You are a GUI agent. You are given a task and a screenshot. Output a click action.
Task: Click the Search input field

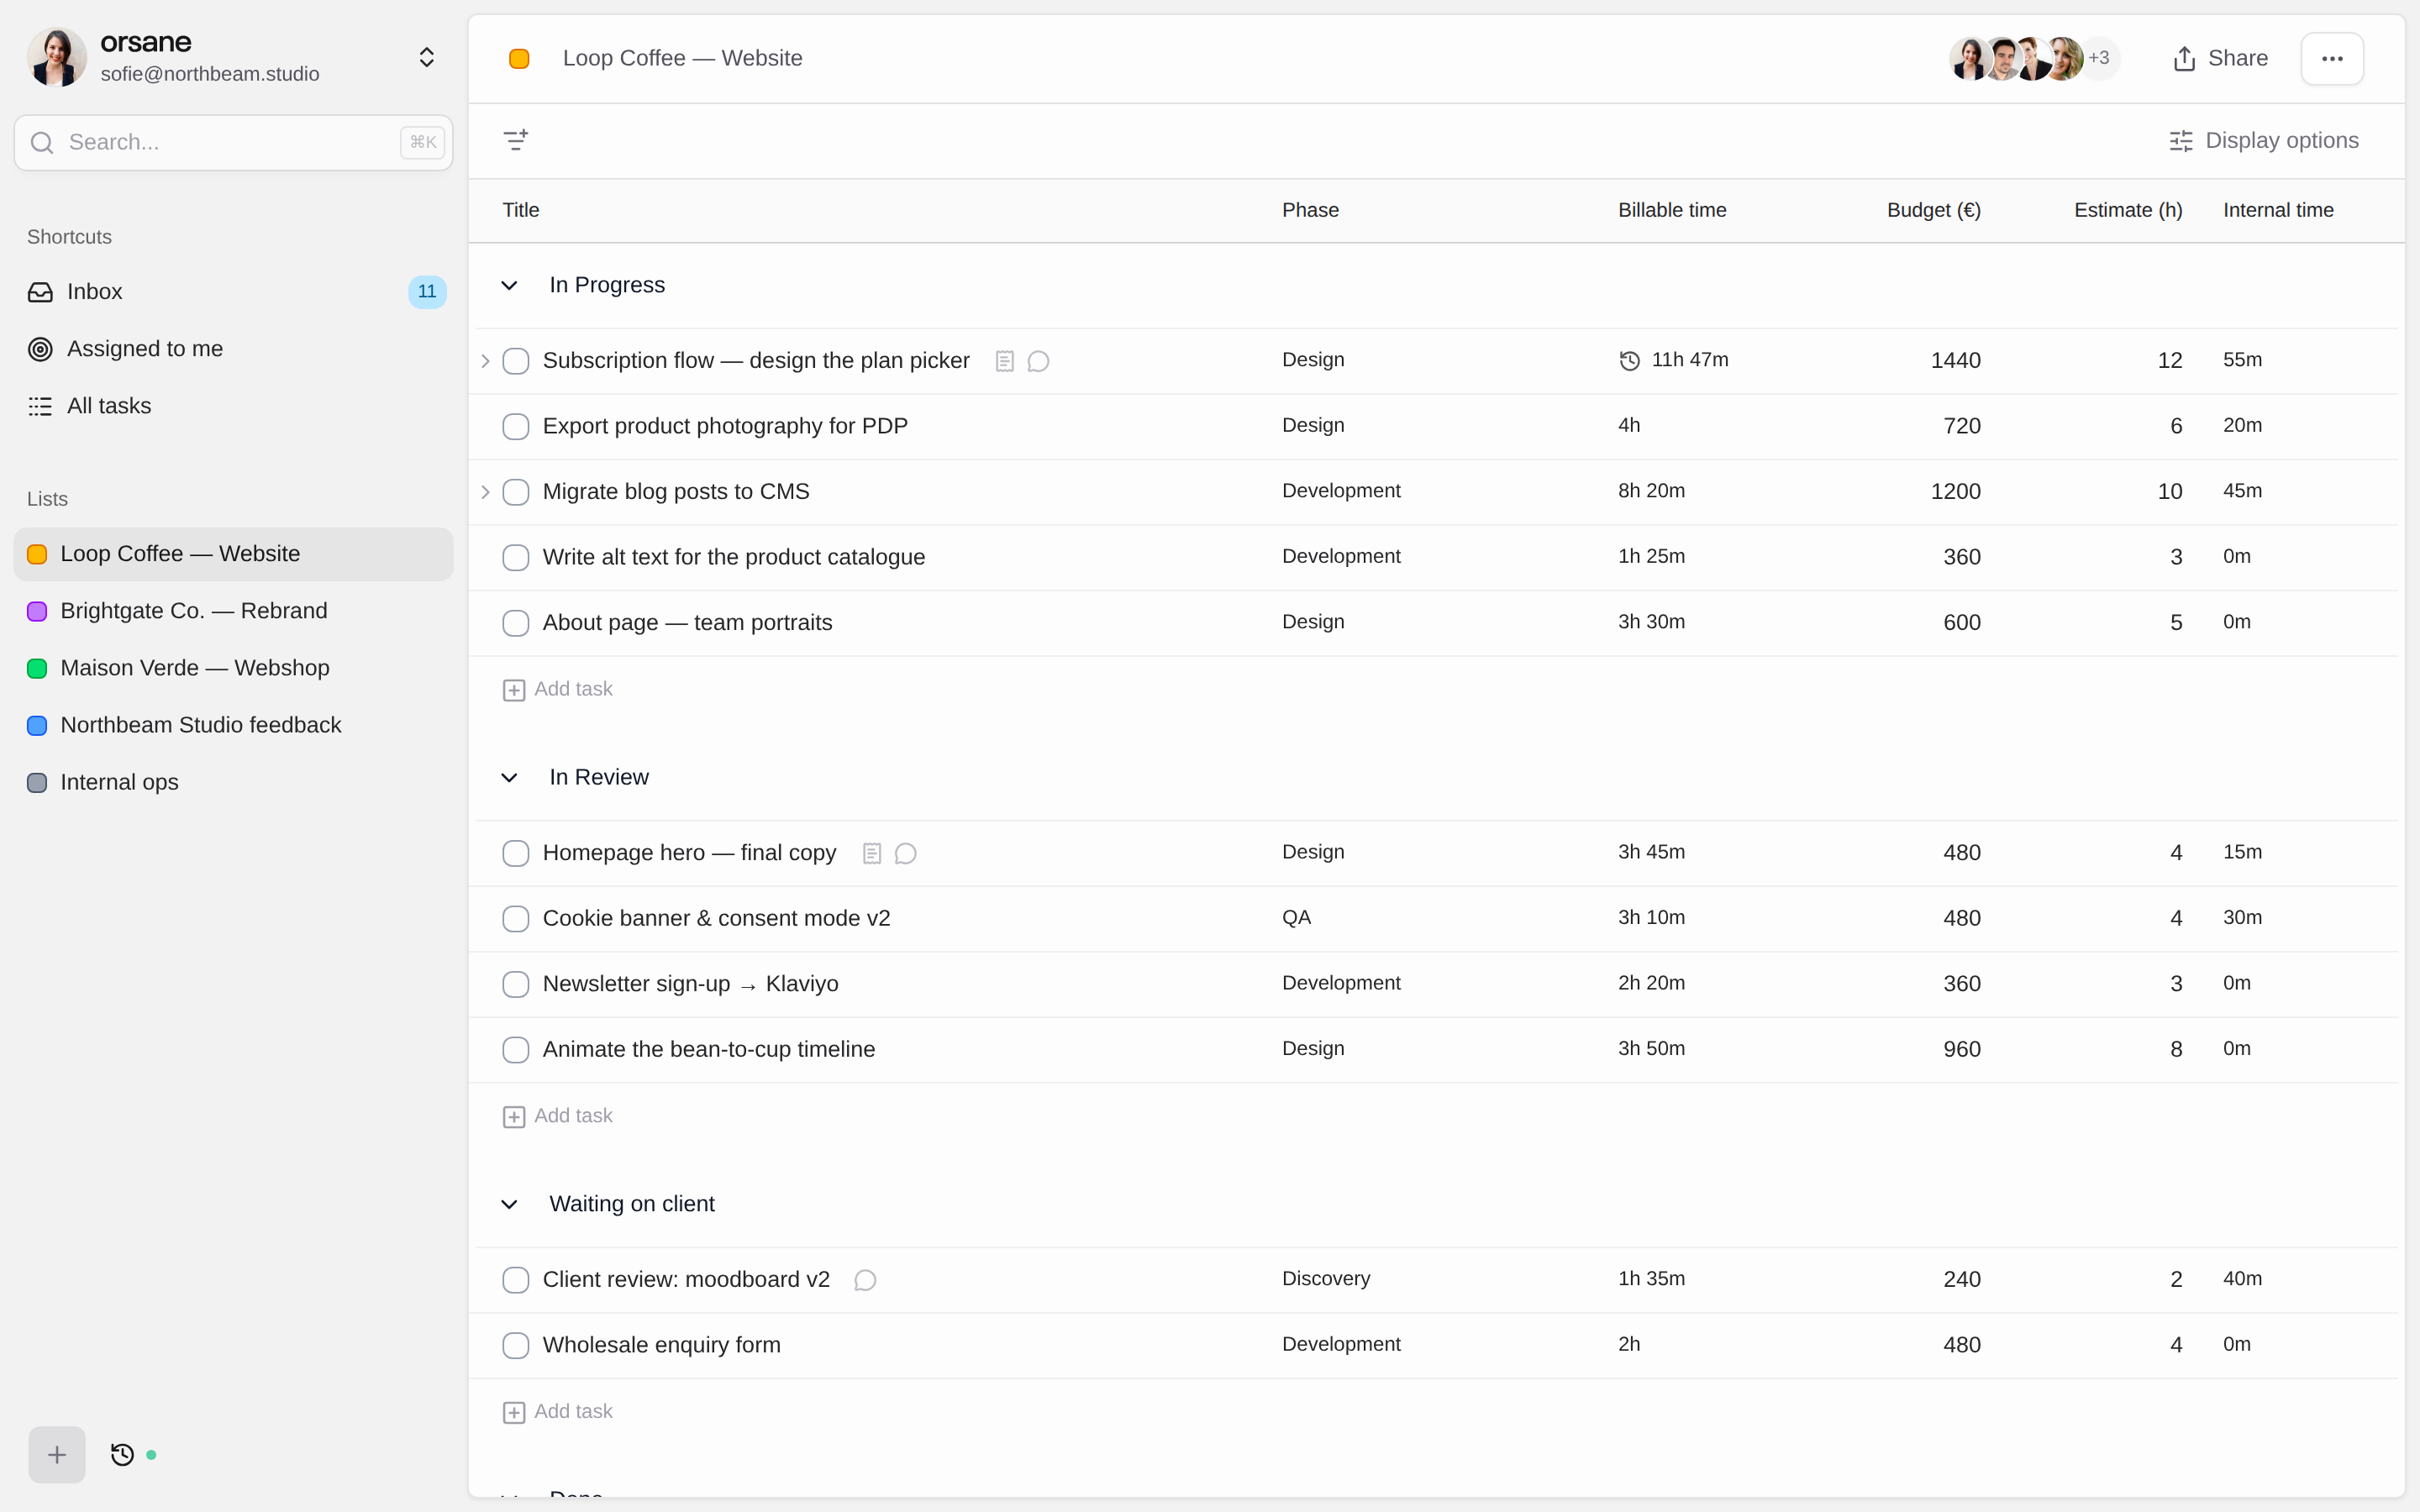[x=233, y=143]
